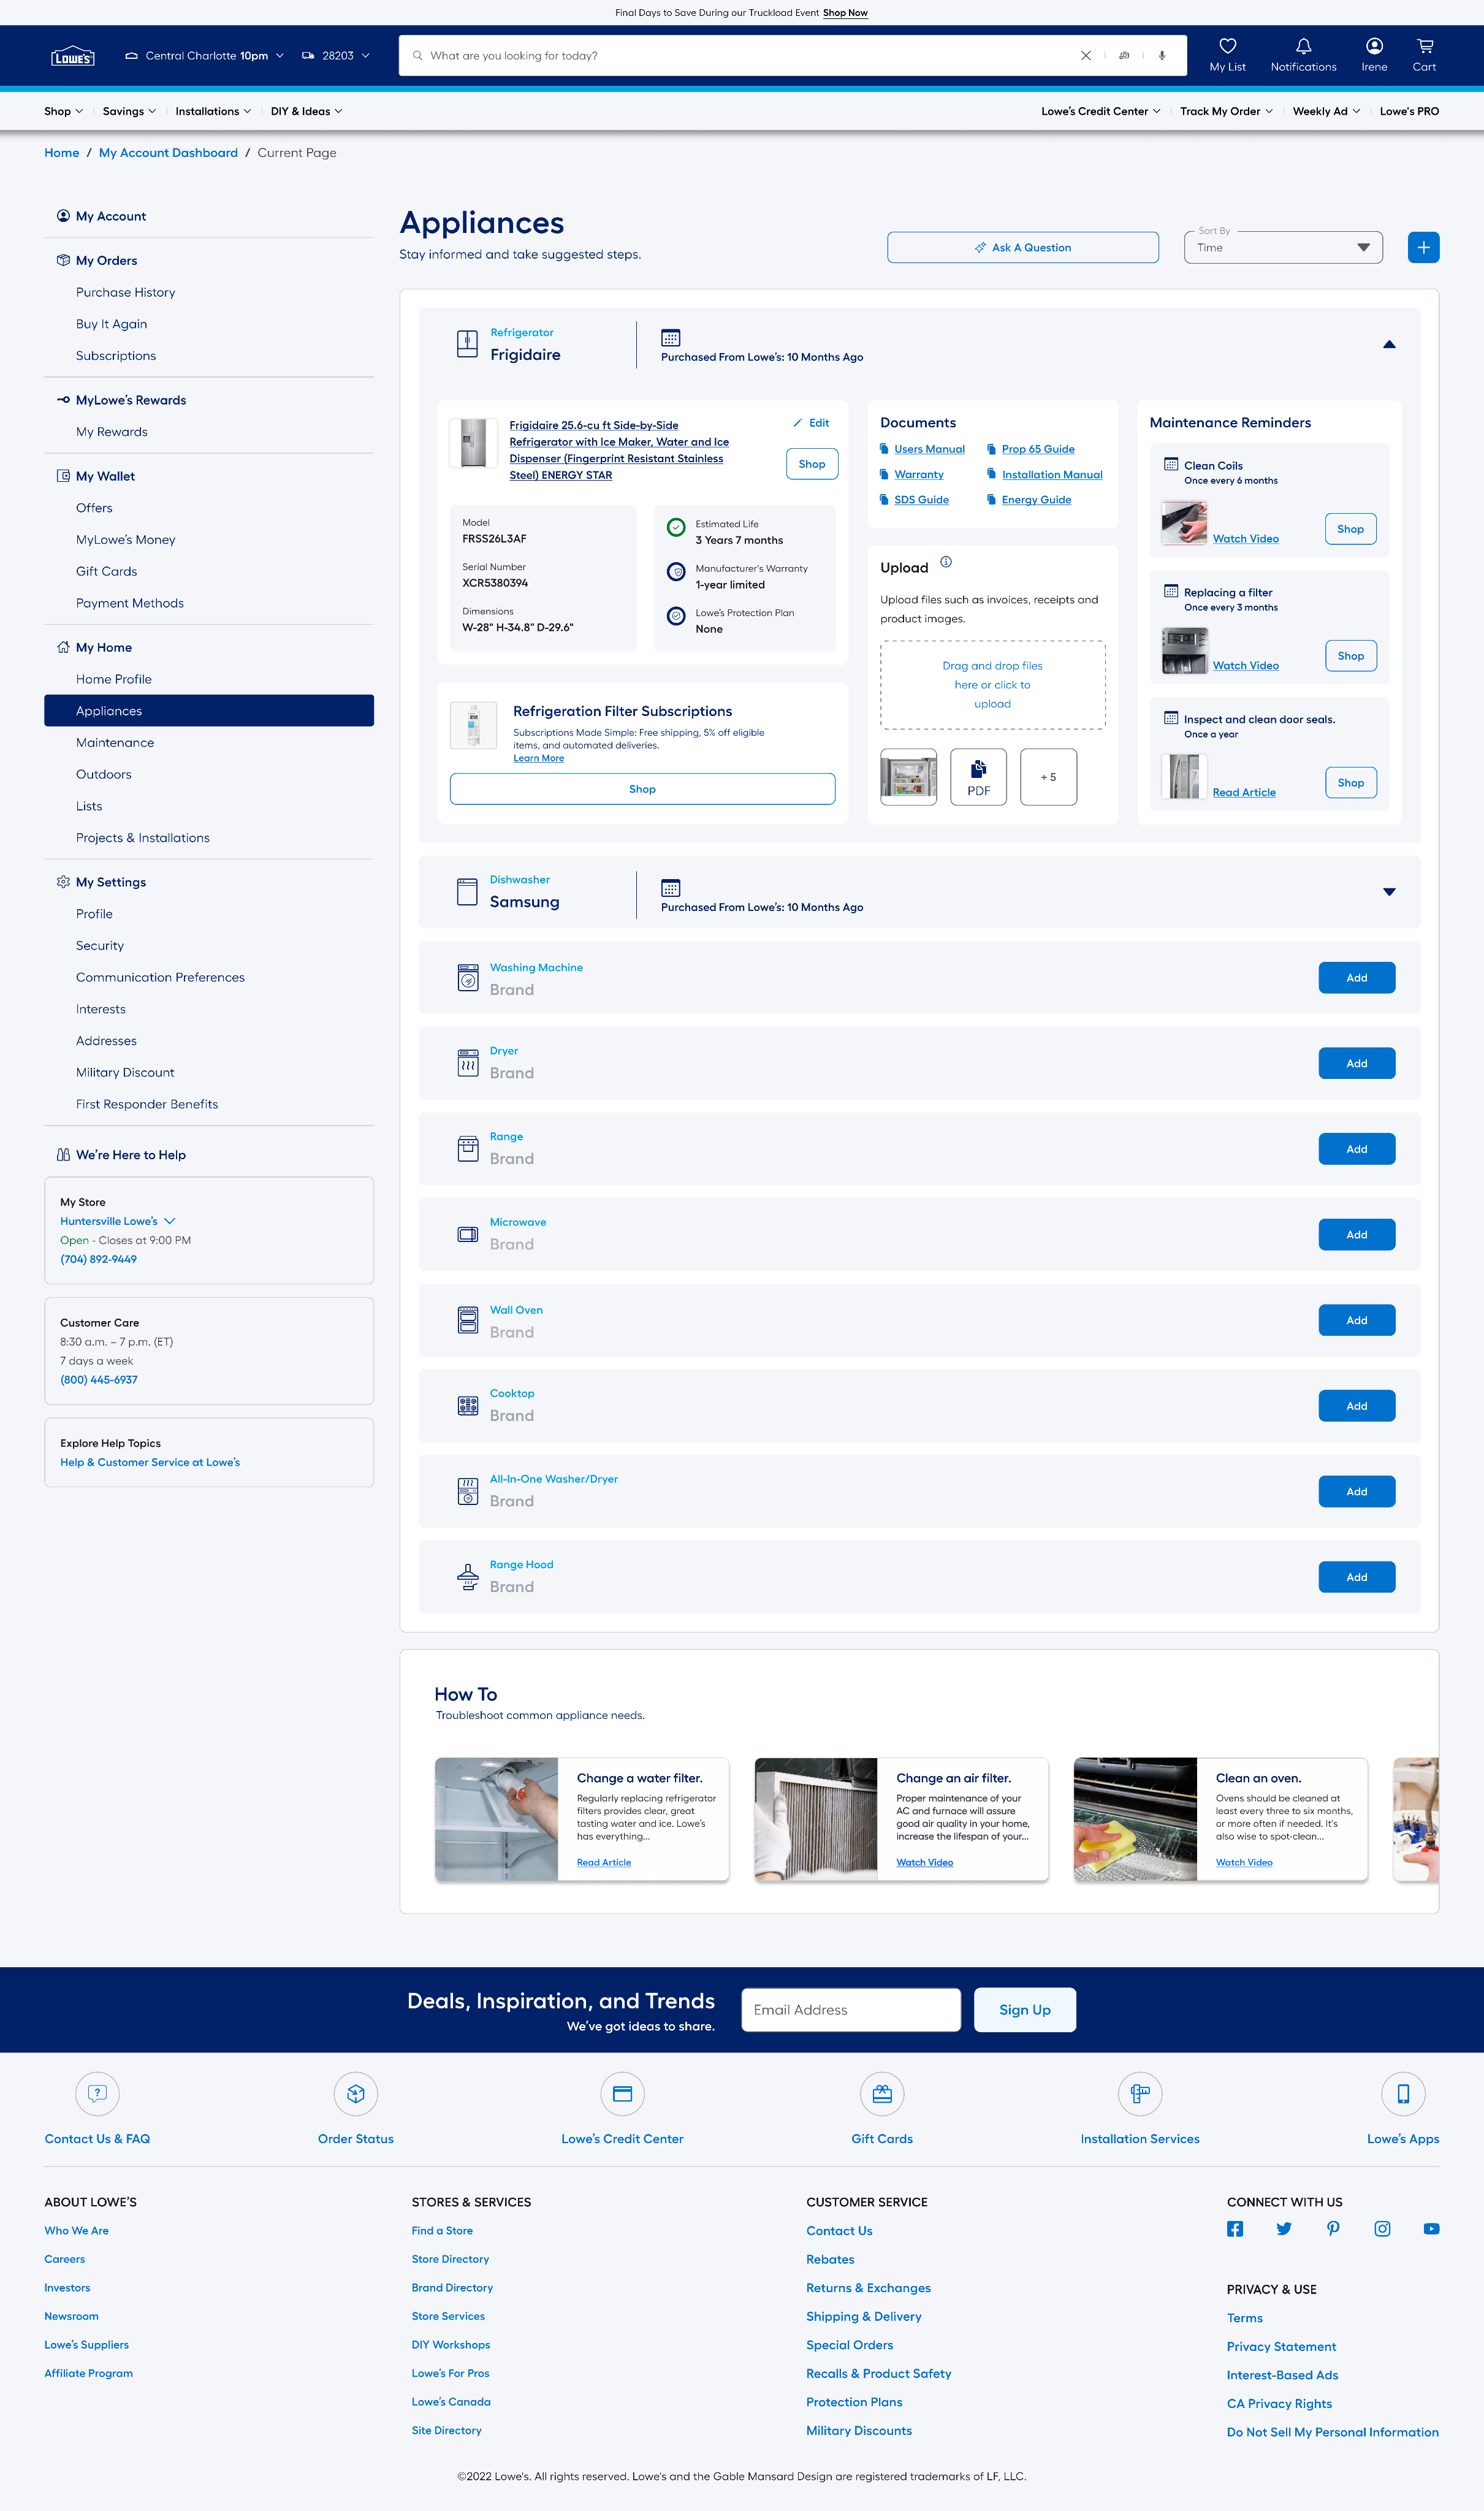This screenshot has width=1484, height=2511.
Task: Click Lowe's Credit Center card icon
Action: pos(622,2093)
